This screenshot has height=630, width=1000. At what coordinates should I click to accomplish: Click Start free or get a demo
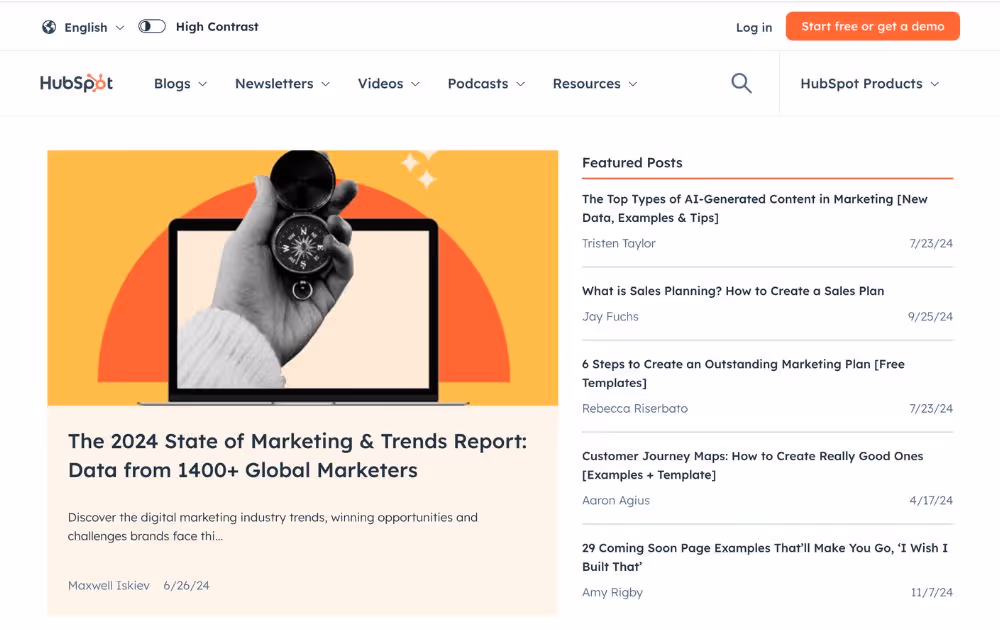pyautogui.click(x=872, y=26)
